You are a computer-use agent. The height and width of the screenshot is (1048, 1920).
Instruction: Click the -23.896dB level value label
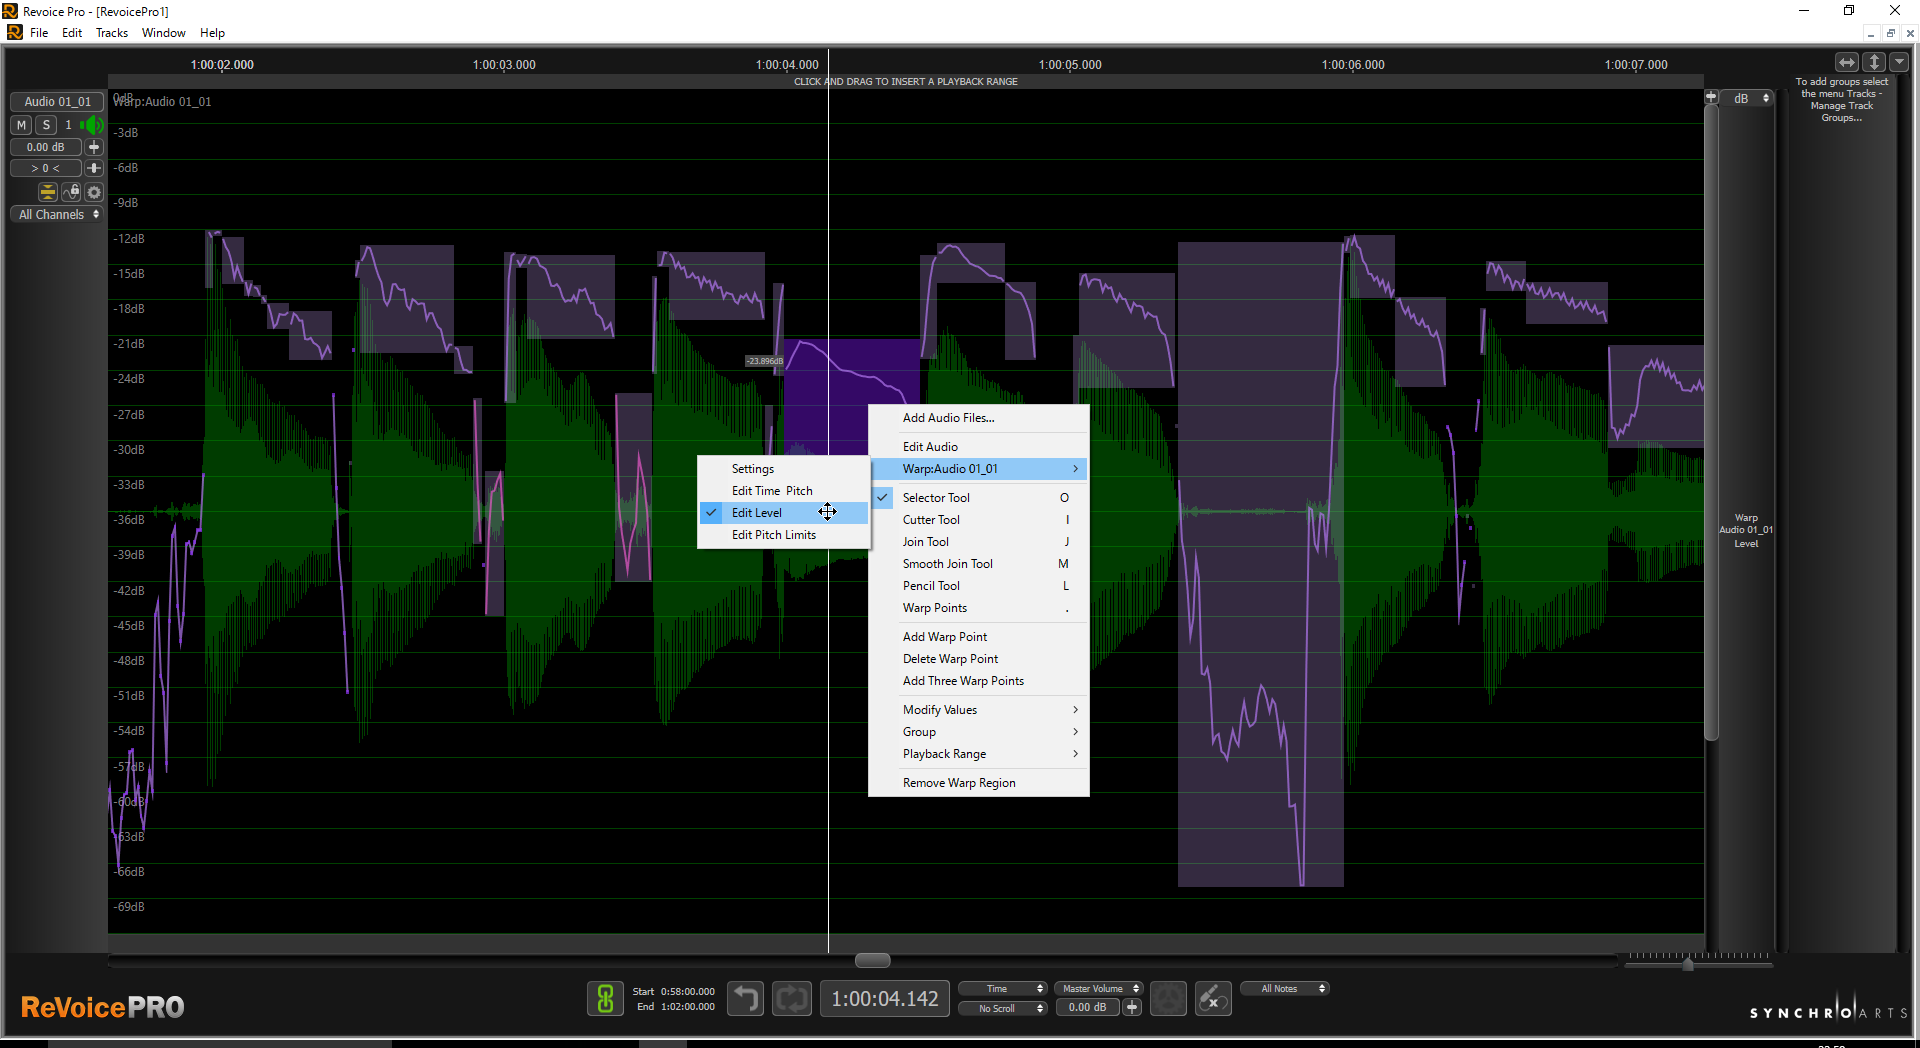[765, 361]
